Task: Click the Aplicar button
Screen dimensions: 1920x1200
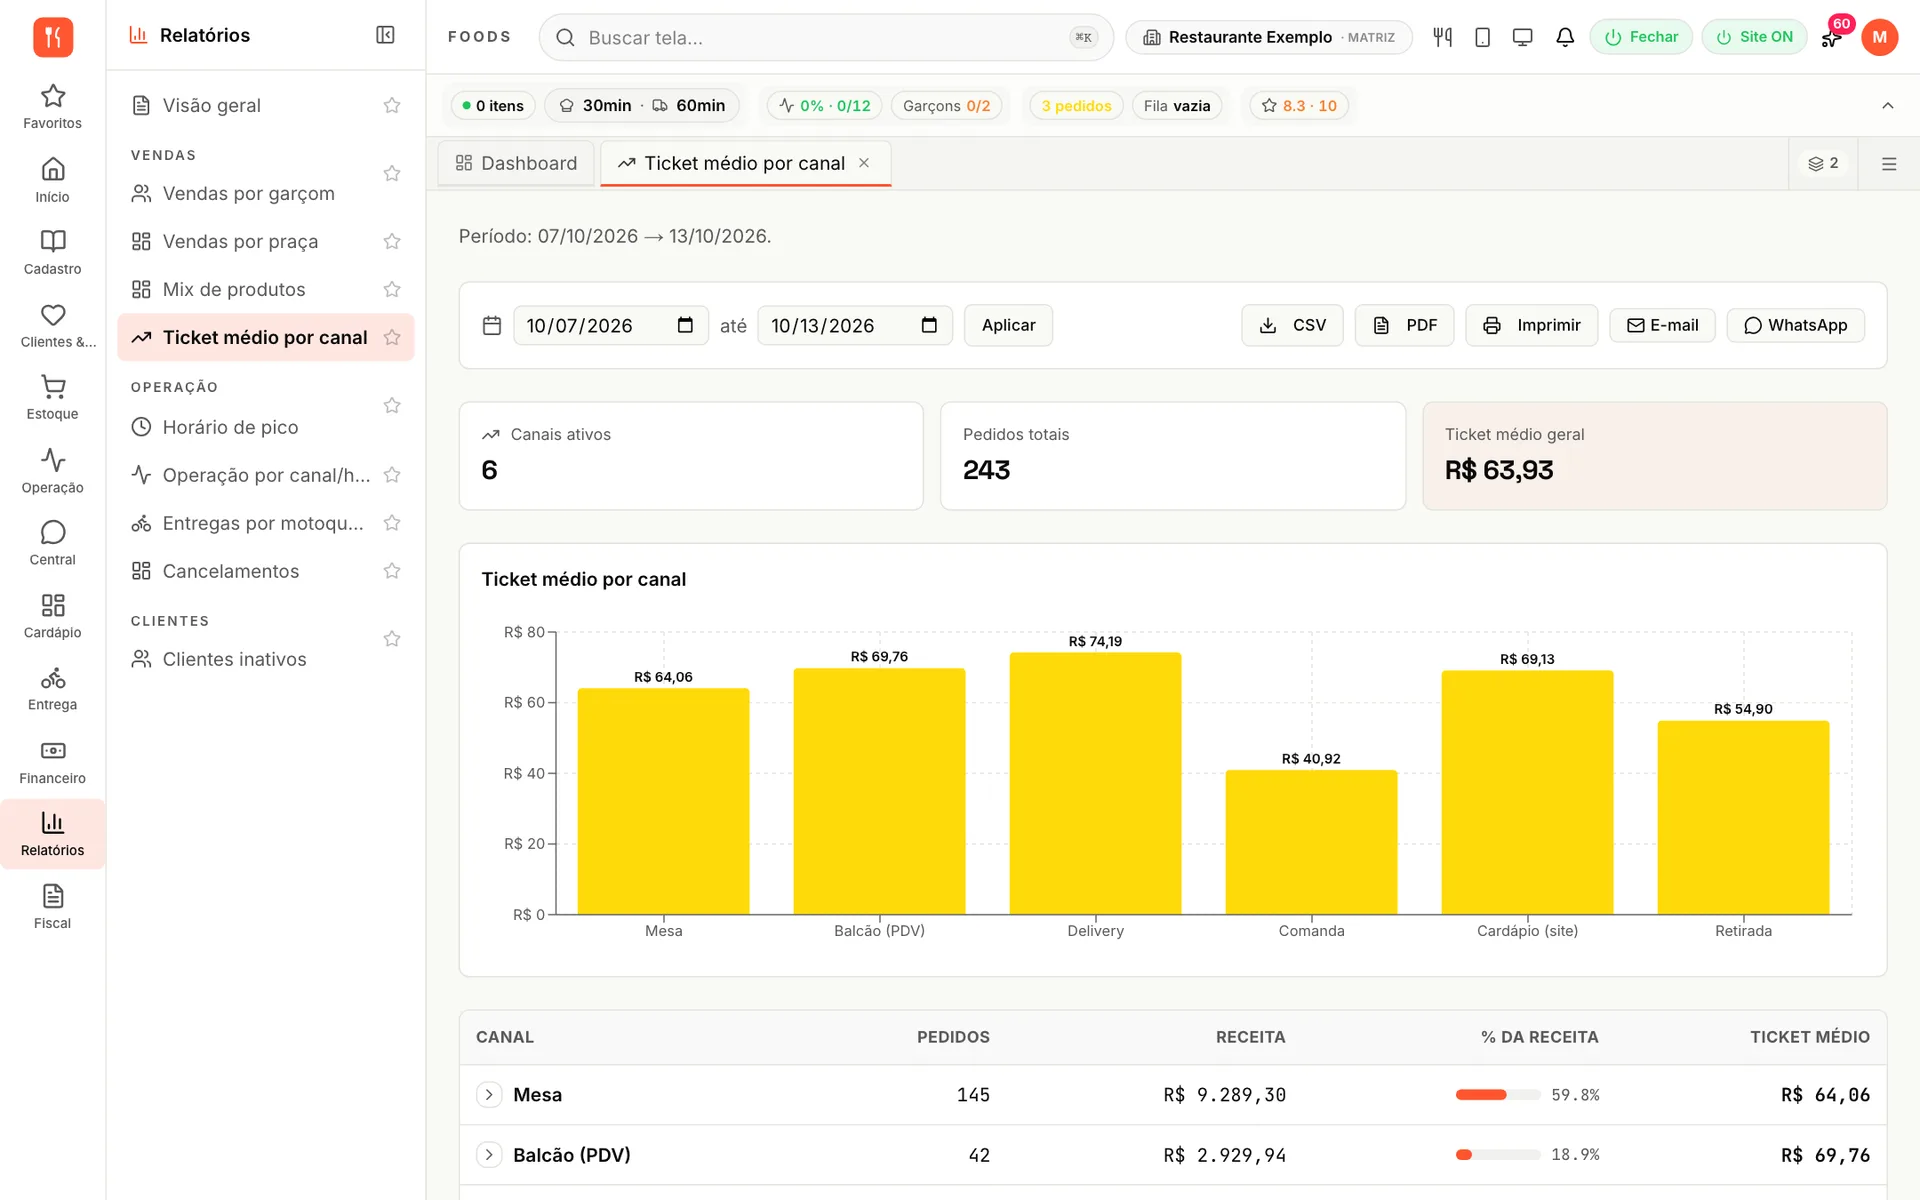Action: 1008,325
